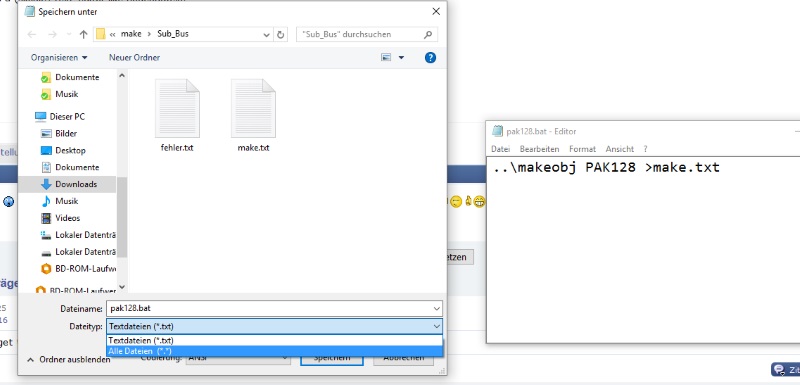The height and width of the screenshot is (385, 800).
Task: Open Format menu in Editor
Action: [x=582, y=149]
